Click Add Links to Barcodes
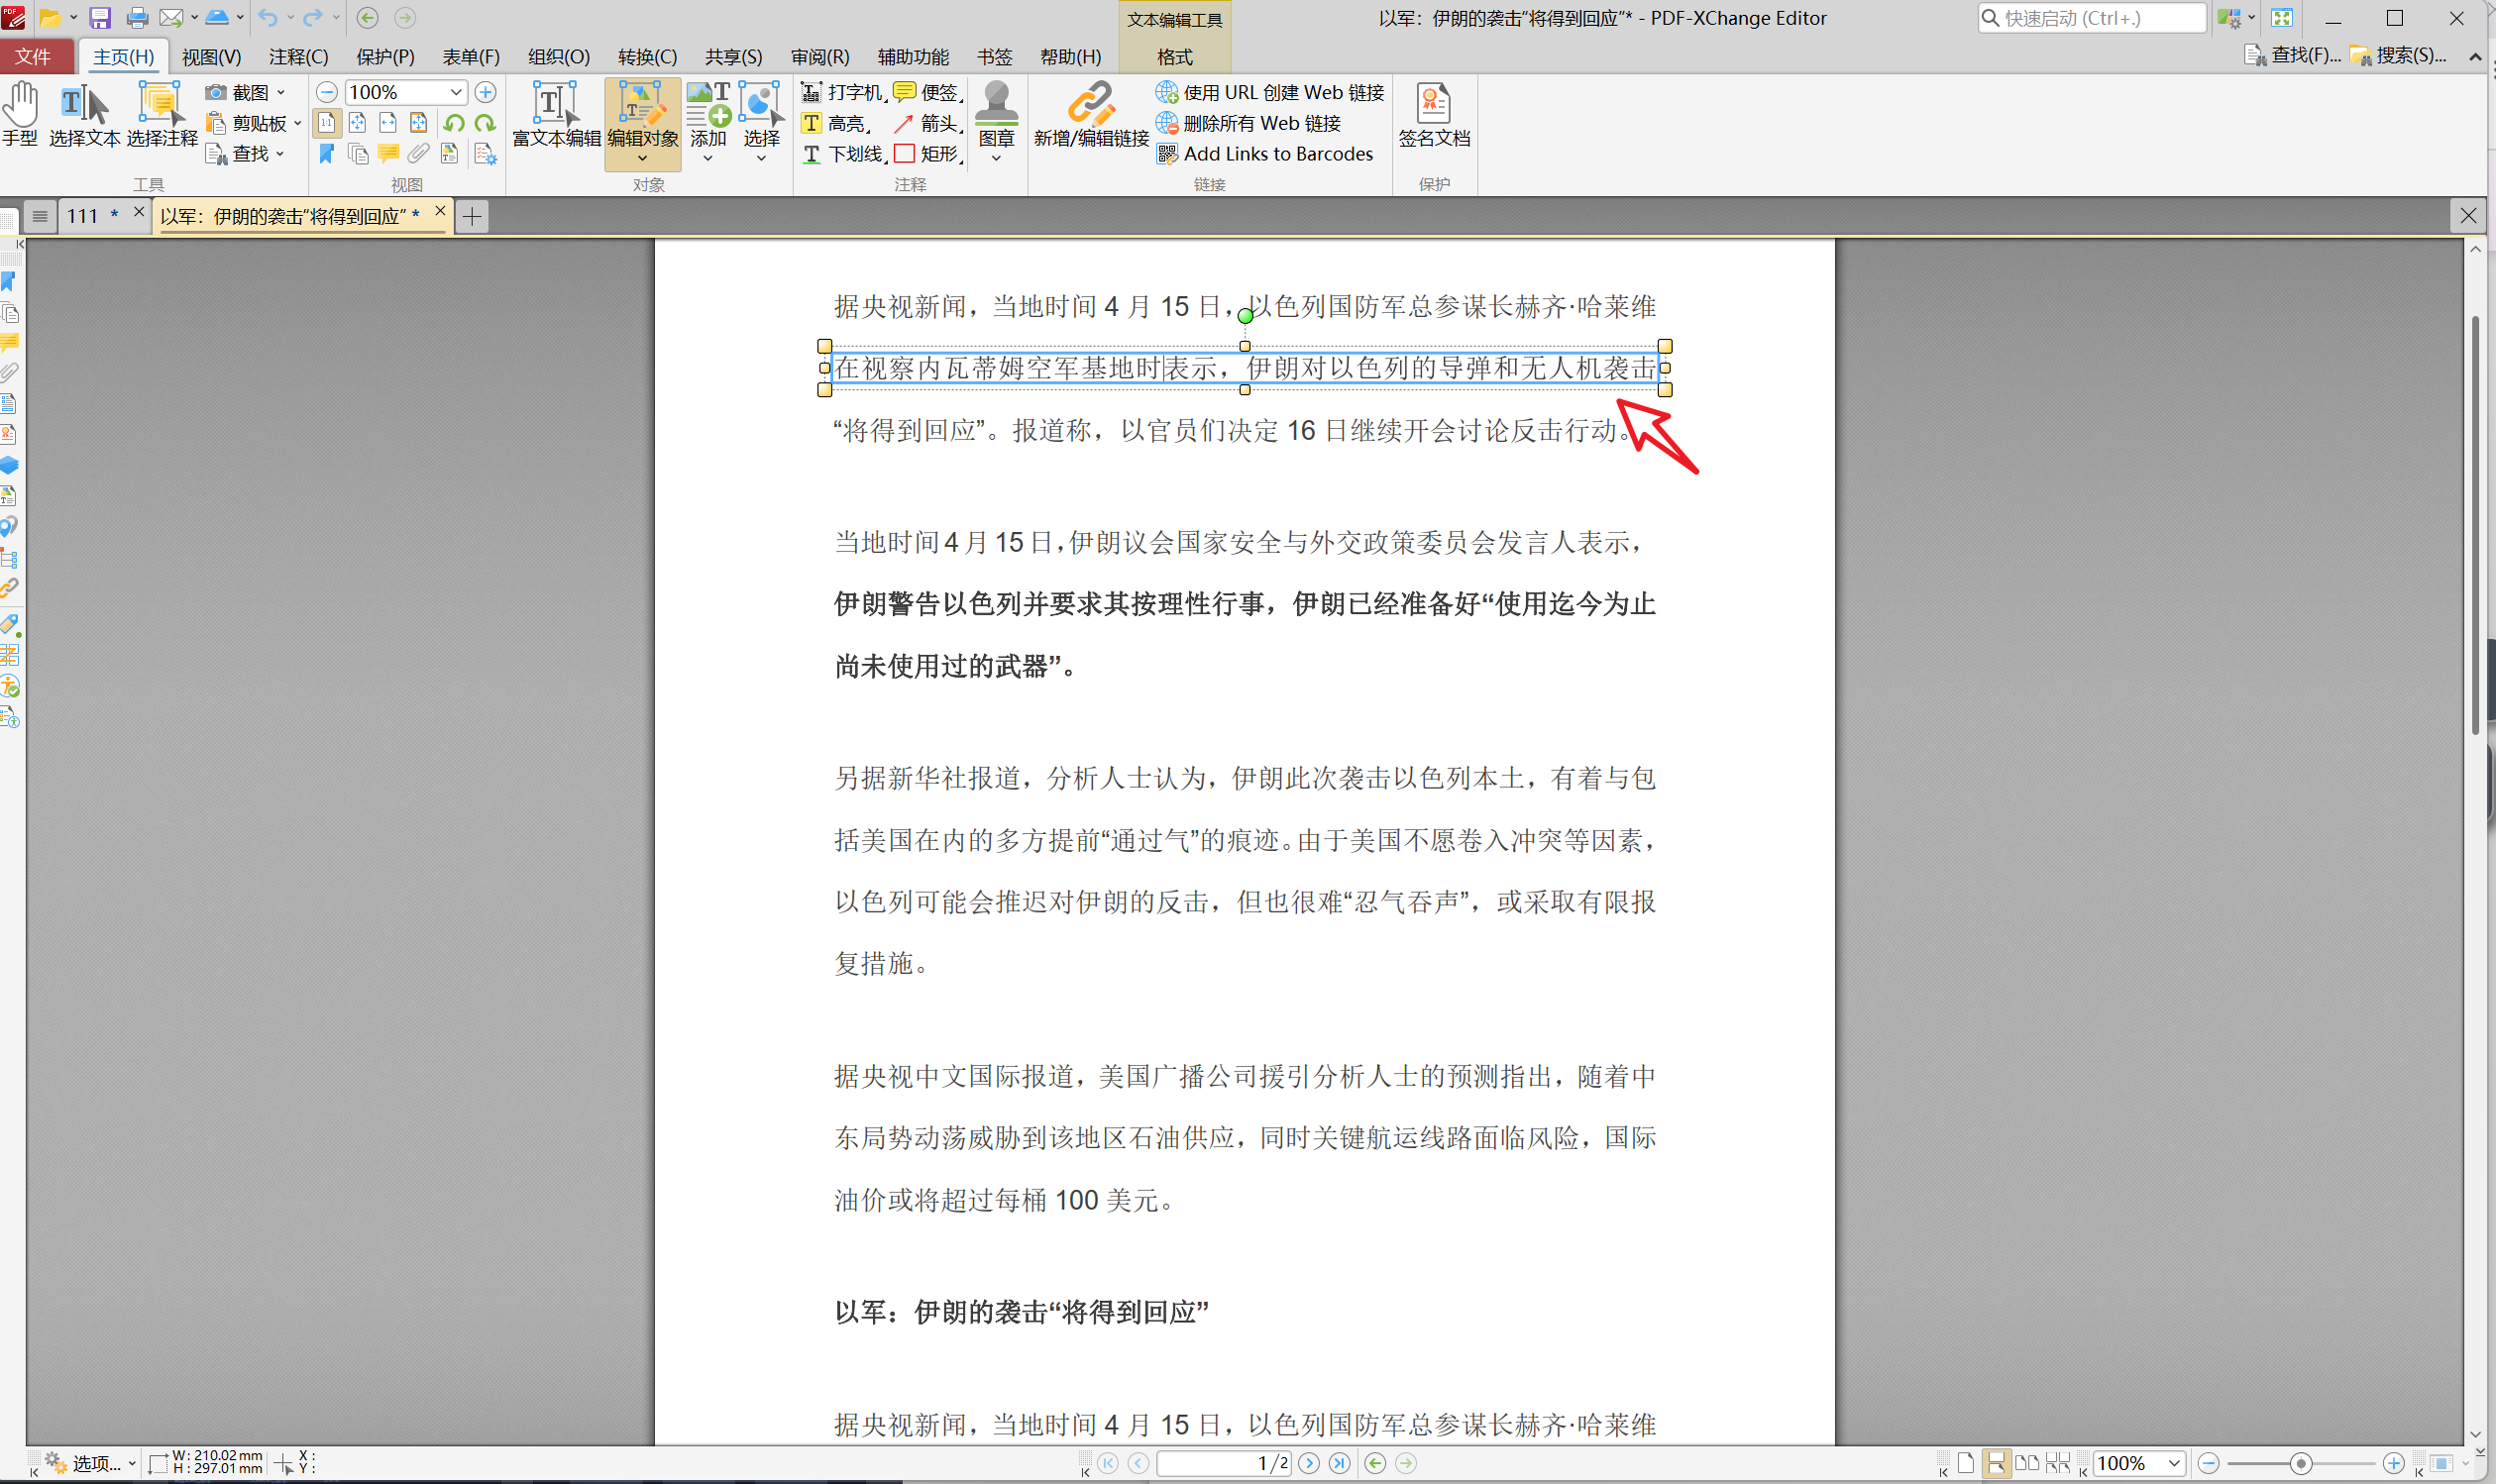 tap(1265, 154)
